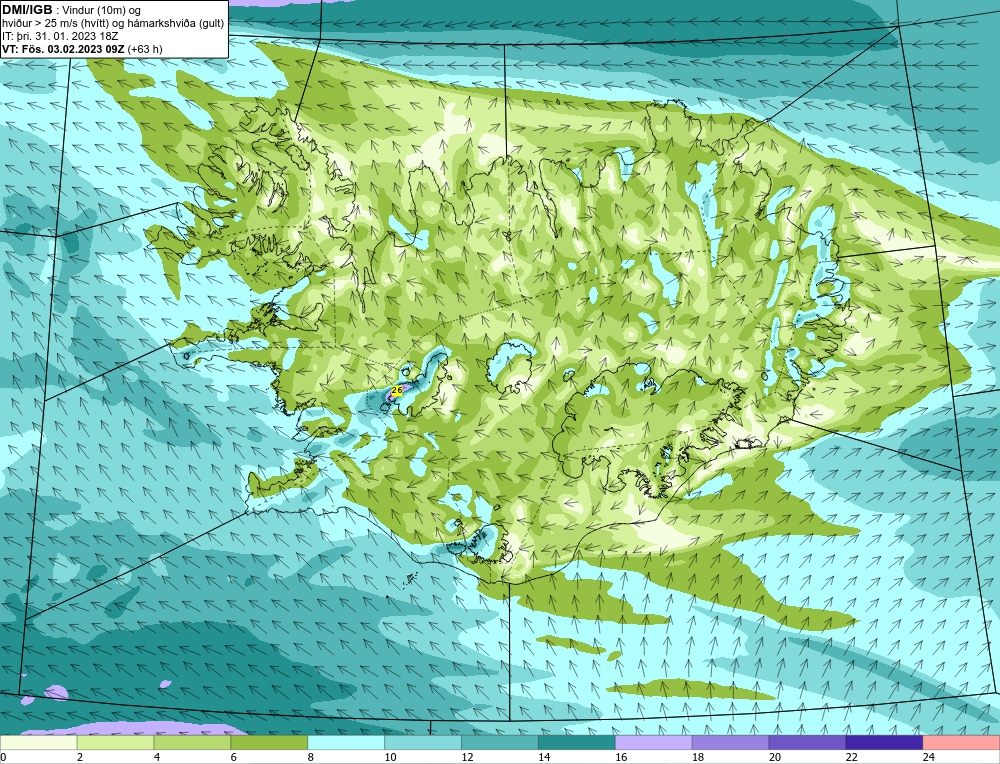Image resolution: width=1000 pixels, height=764 pixels.
Task: Select the above 24 m/s pink swatch
Action: 961,742
